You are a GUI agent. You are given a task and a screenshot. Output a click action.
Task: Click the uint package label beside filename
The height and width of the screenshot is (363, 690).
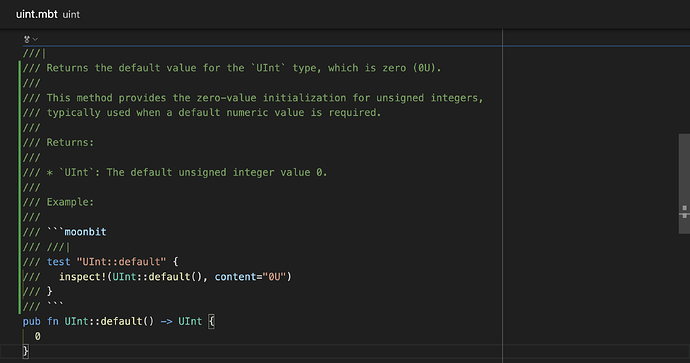tap(71, 15)
